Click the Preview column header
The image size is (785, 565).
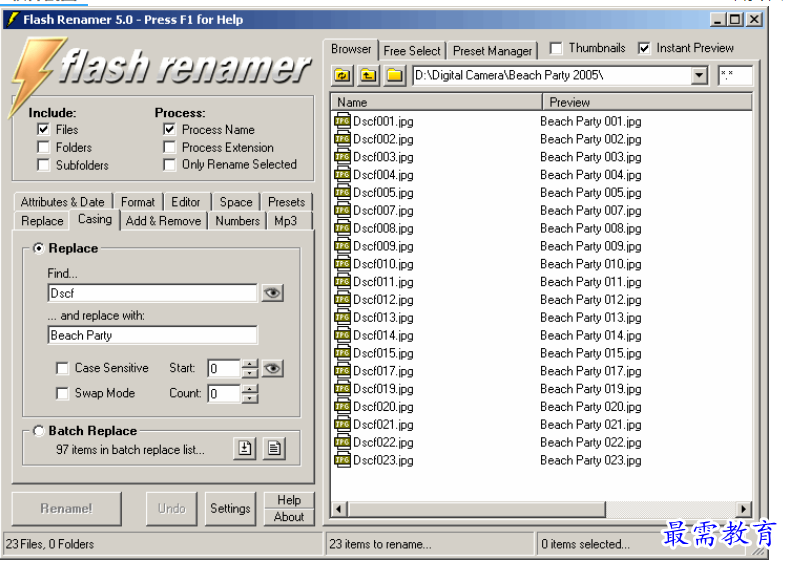point(647,102)
